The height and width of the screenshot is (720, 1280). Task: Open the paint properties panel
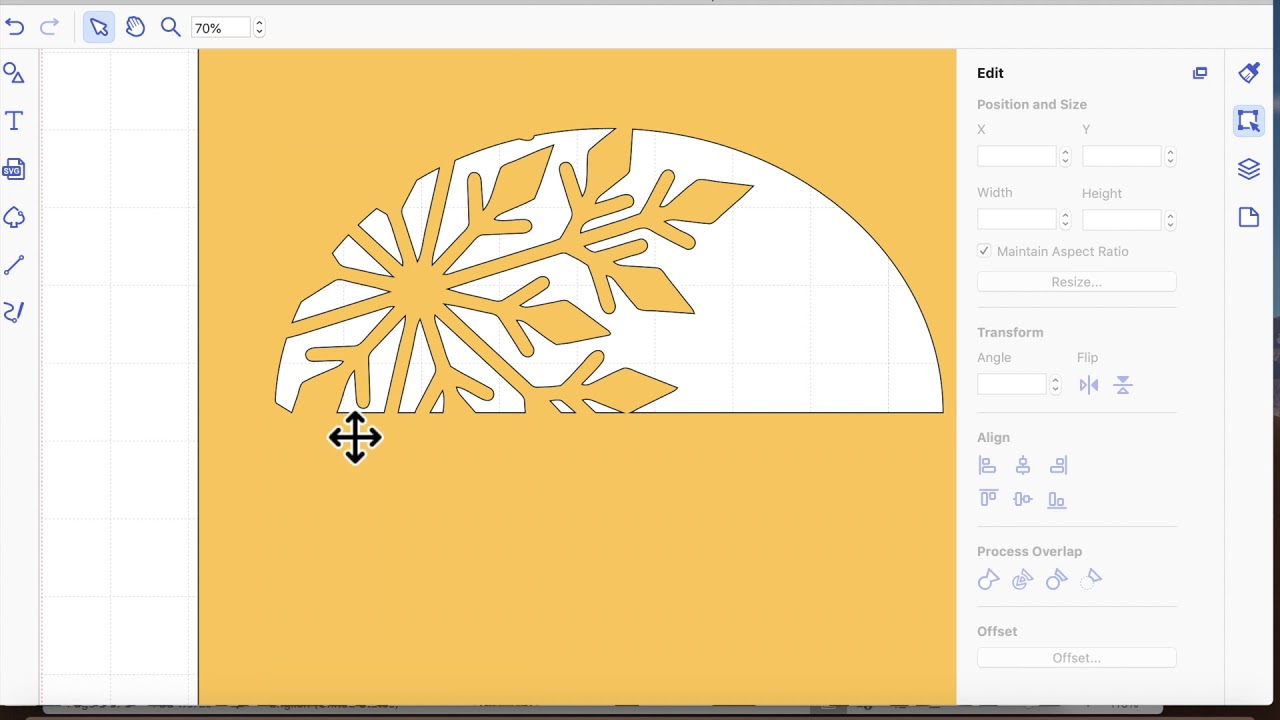point(1249,72)
